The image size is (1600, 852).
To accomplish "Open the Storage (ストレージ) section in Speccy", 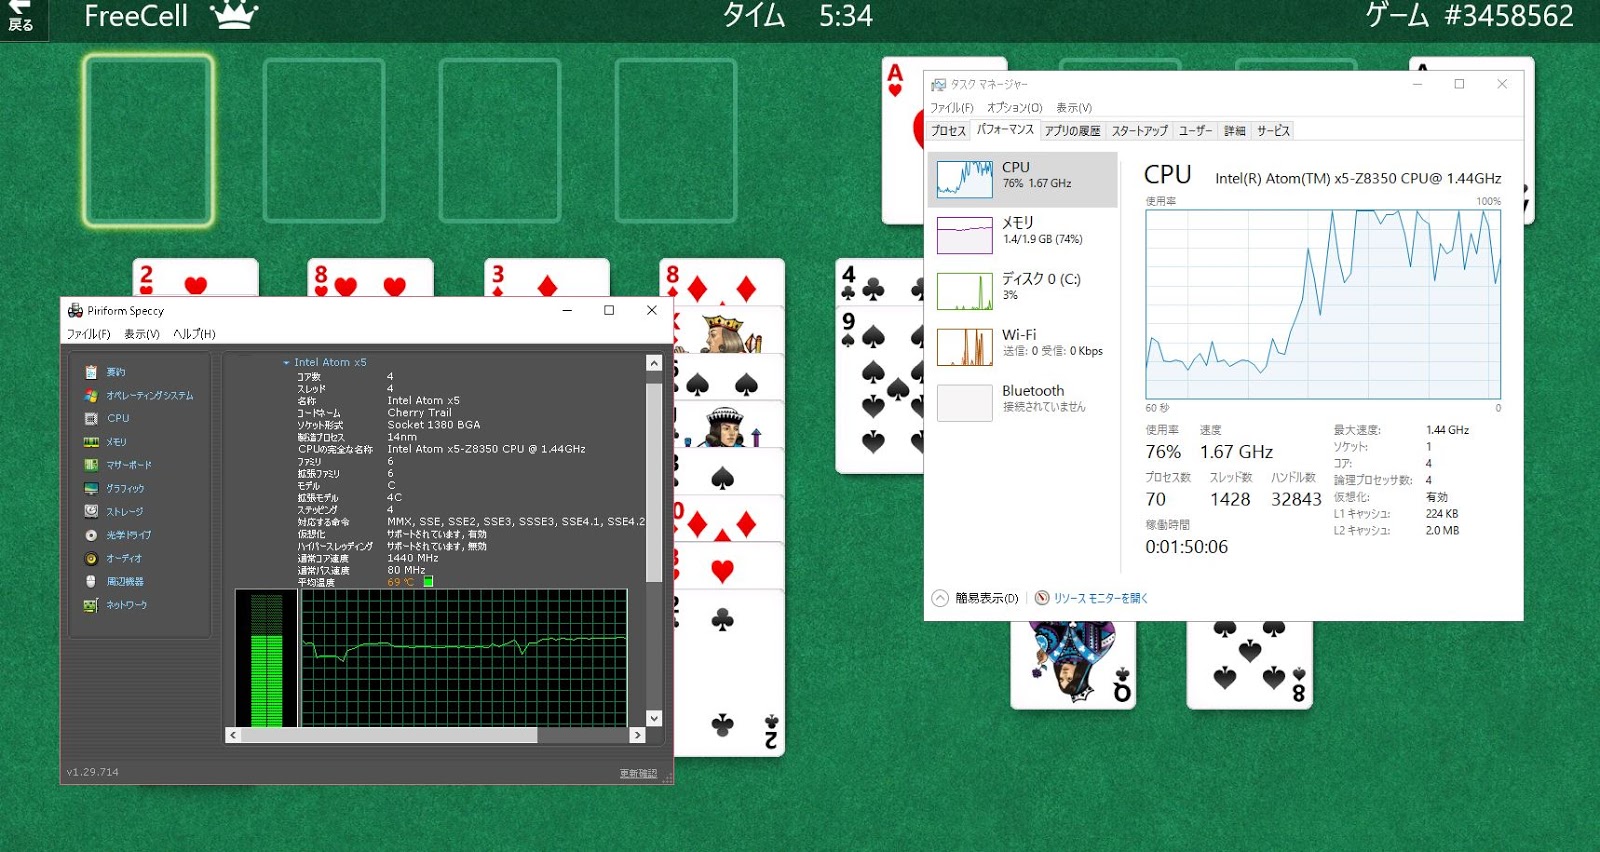I will click(x=114, y=511).
